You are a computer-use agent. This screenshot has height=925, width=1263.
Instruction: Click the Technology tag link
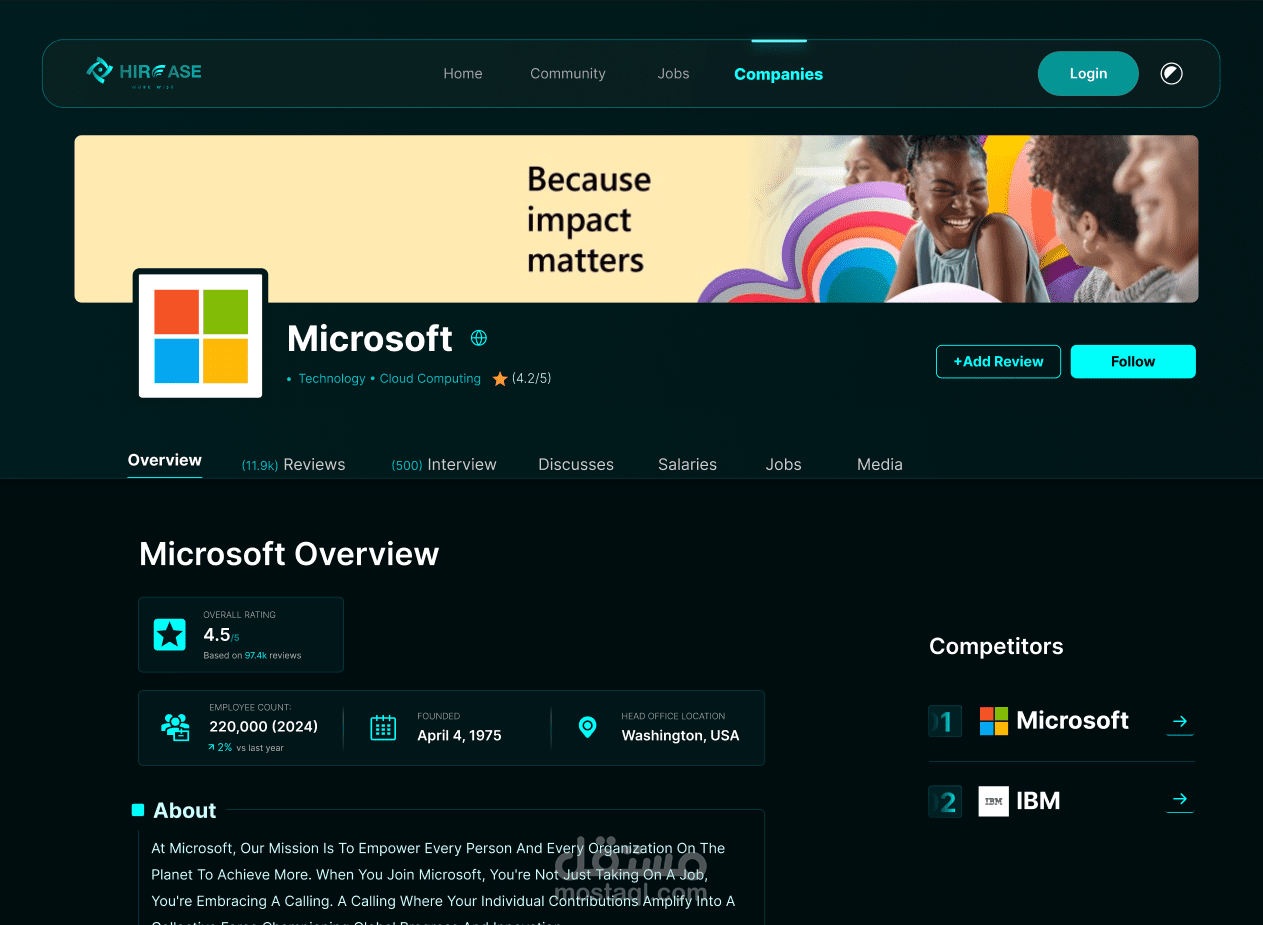pyautogui.click(x=332, y=379)
